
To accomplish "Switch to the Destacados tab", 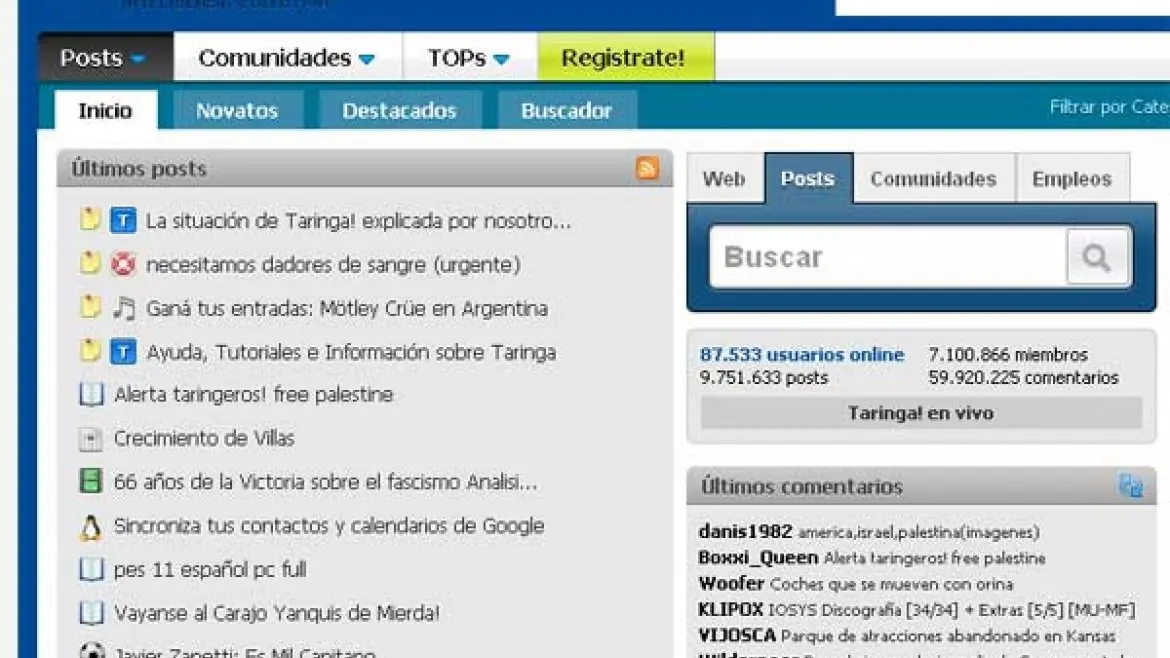I will click(x=399, y=110).
